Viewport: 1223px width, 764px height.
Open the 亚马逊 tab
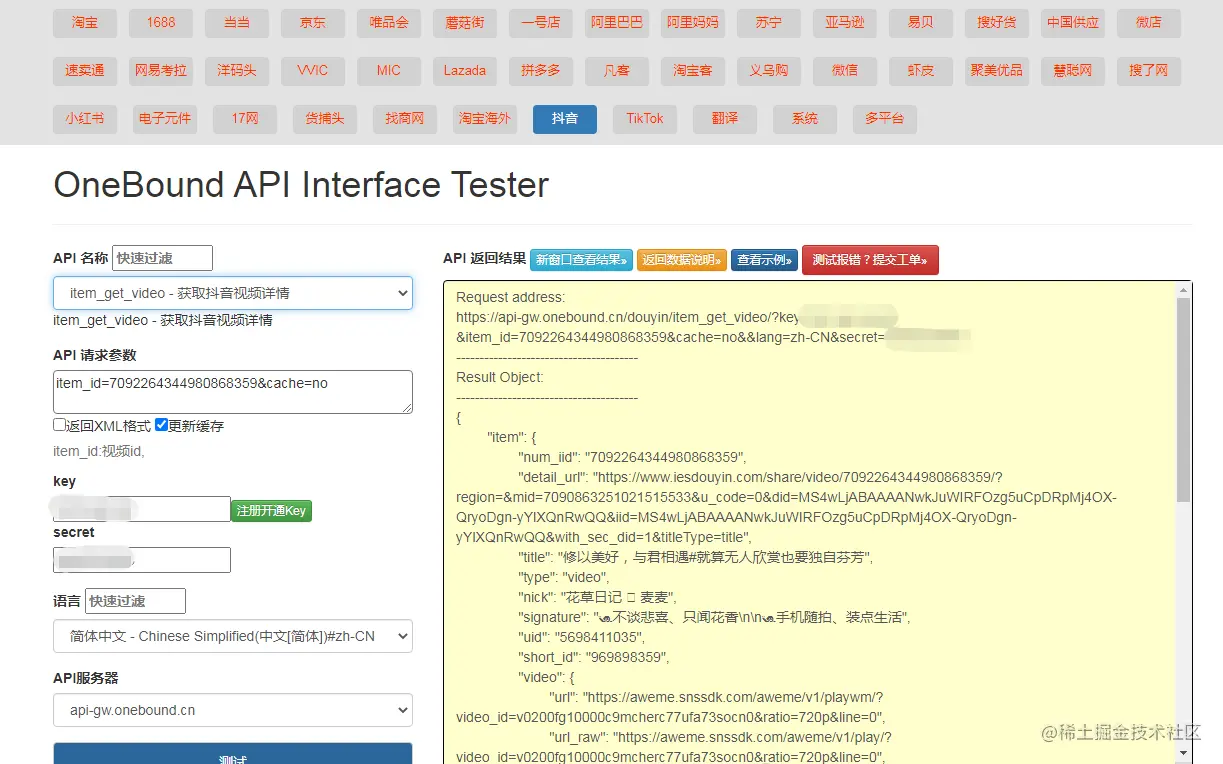[x=845, y=23]
